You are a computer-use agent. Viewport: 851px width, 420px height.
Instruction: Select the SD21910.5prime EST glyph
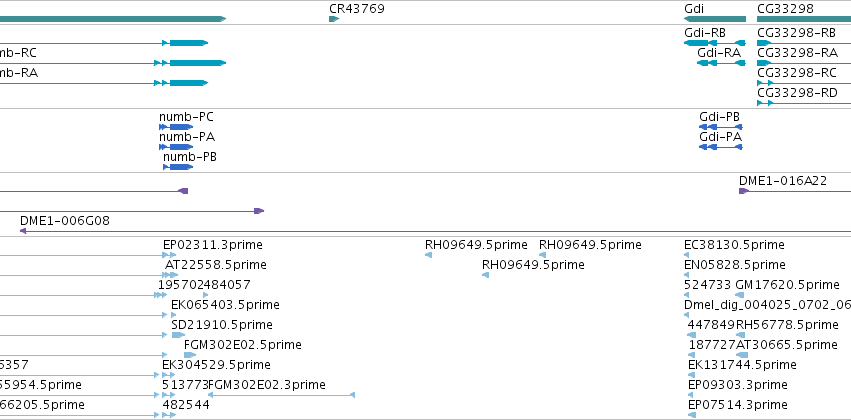tap(178, 335)
